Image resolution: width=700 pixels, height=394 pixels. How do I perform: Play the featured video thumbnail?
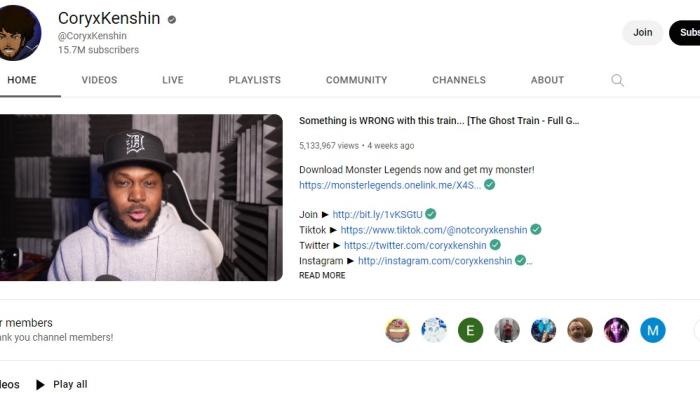141,197
